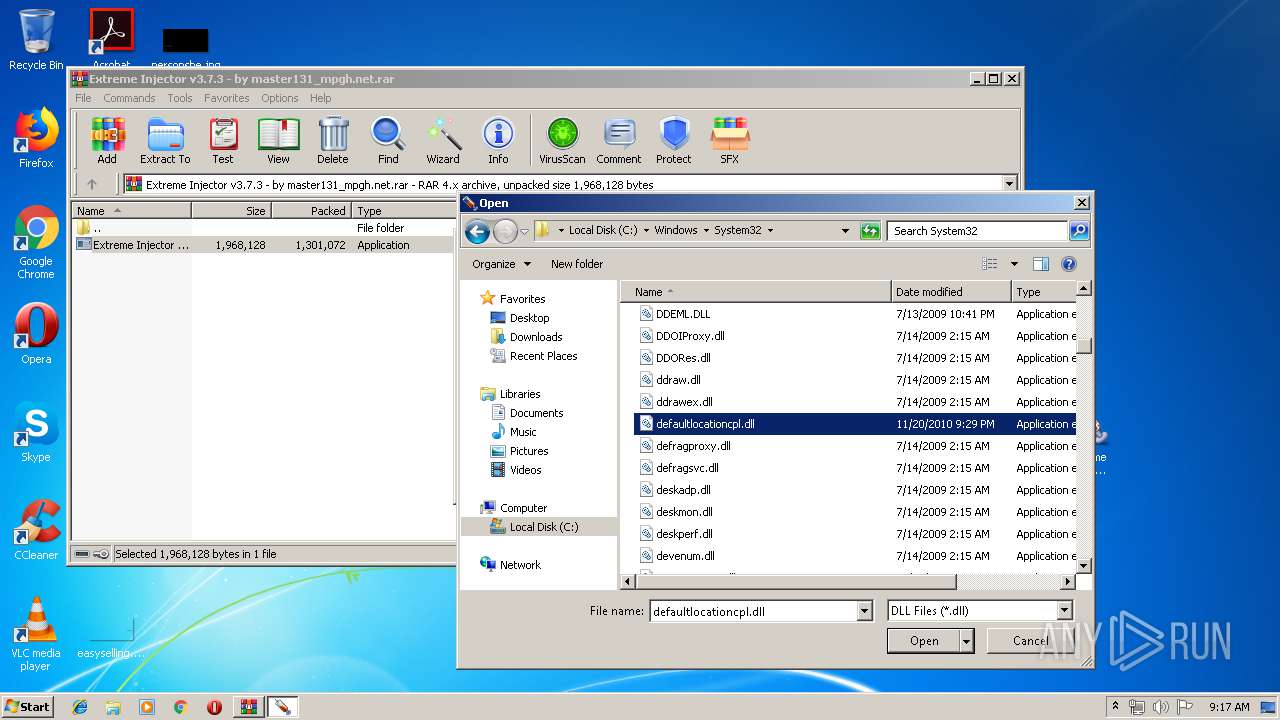
Task: Expand the view options dropdown arrow
Action: coord(1014,264)
